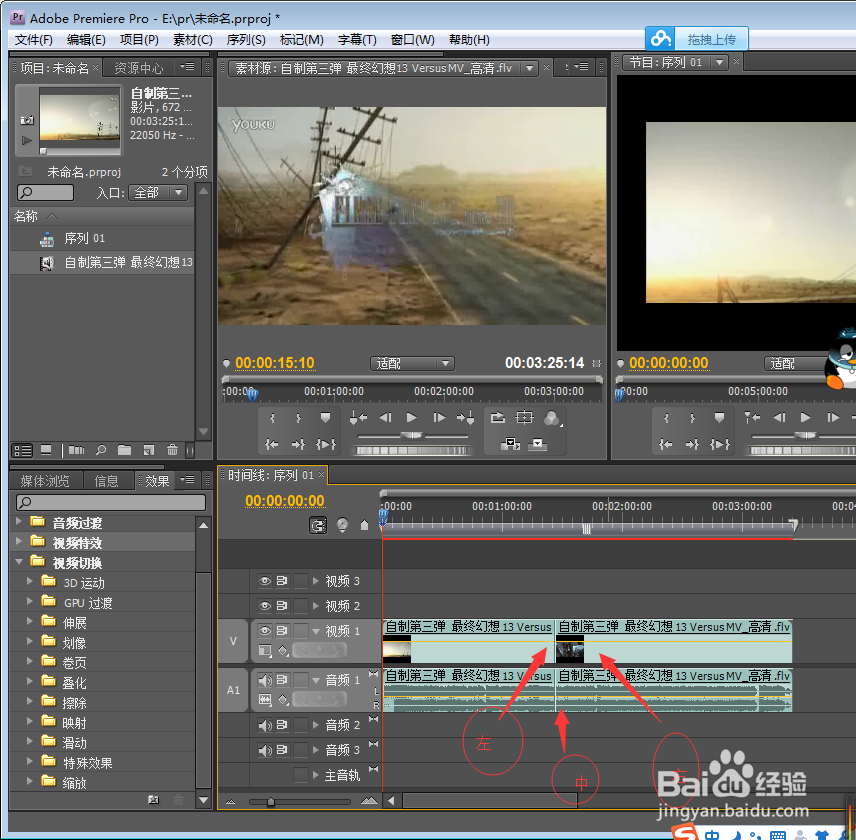Click New Item icon in project panel

(x=148, y=450)
